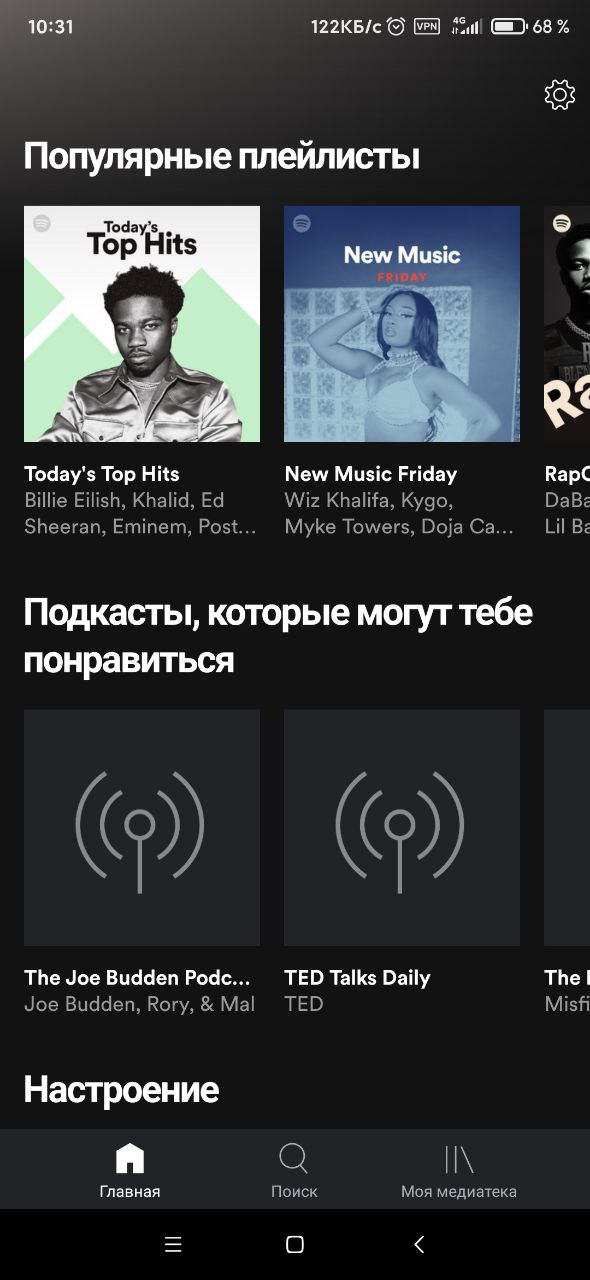Open Today's Top Hits cover art
The height and width of the screenshot is (1280, 590).
[142, 324]
